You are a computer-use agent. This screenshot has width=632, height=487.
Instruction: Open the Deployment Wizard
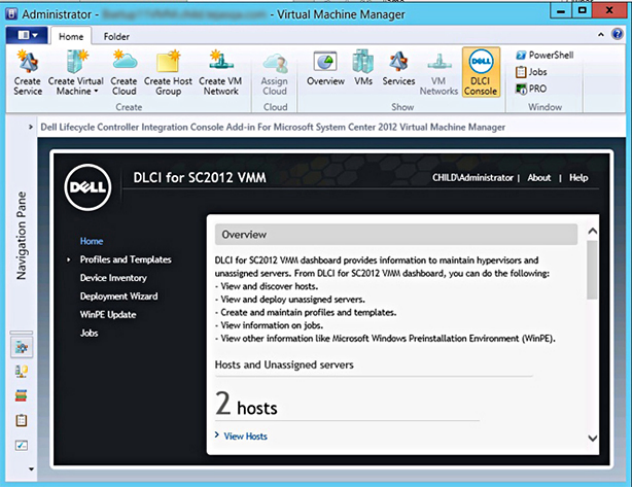(119, 296)
